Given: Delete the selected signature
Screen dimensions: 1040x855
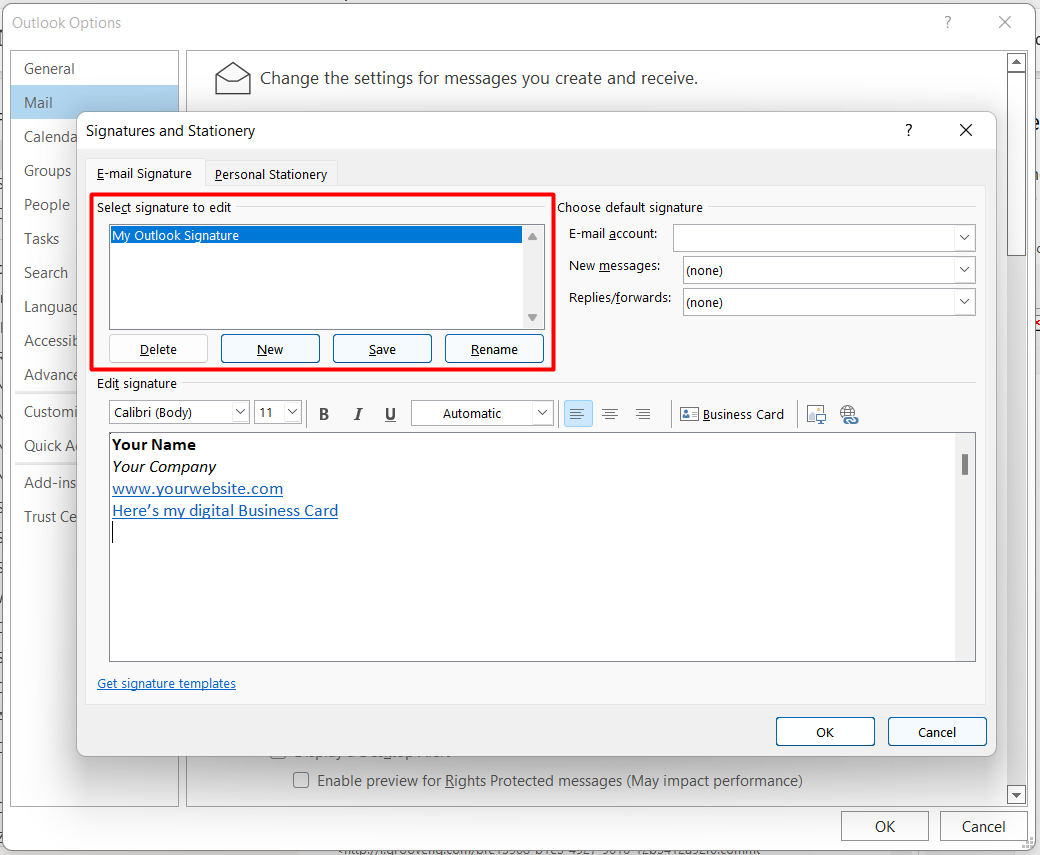Looking at the screenshot, I should [x=159, y=349].
